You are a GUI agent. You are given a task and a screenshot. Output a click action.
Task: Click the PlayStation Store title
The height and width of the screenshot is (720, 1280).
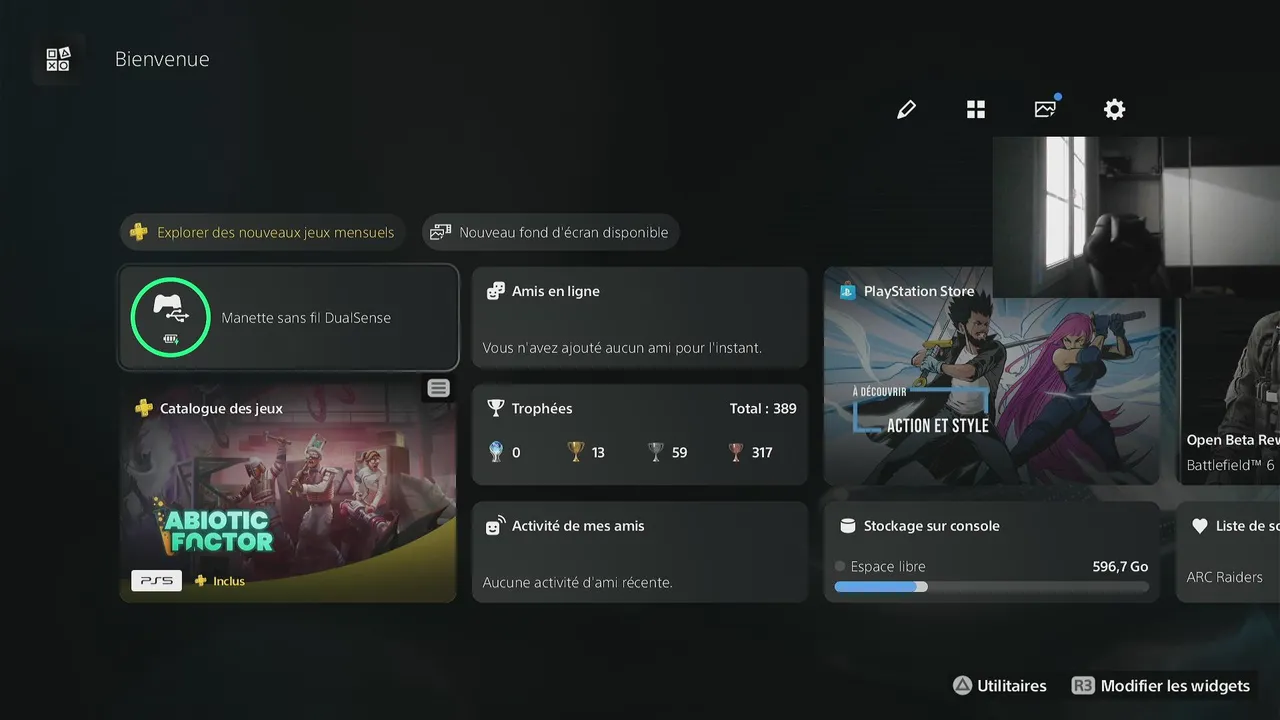click(919, 291)
